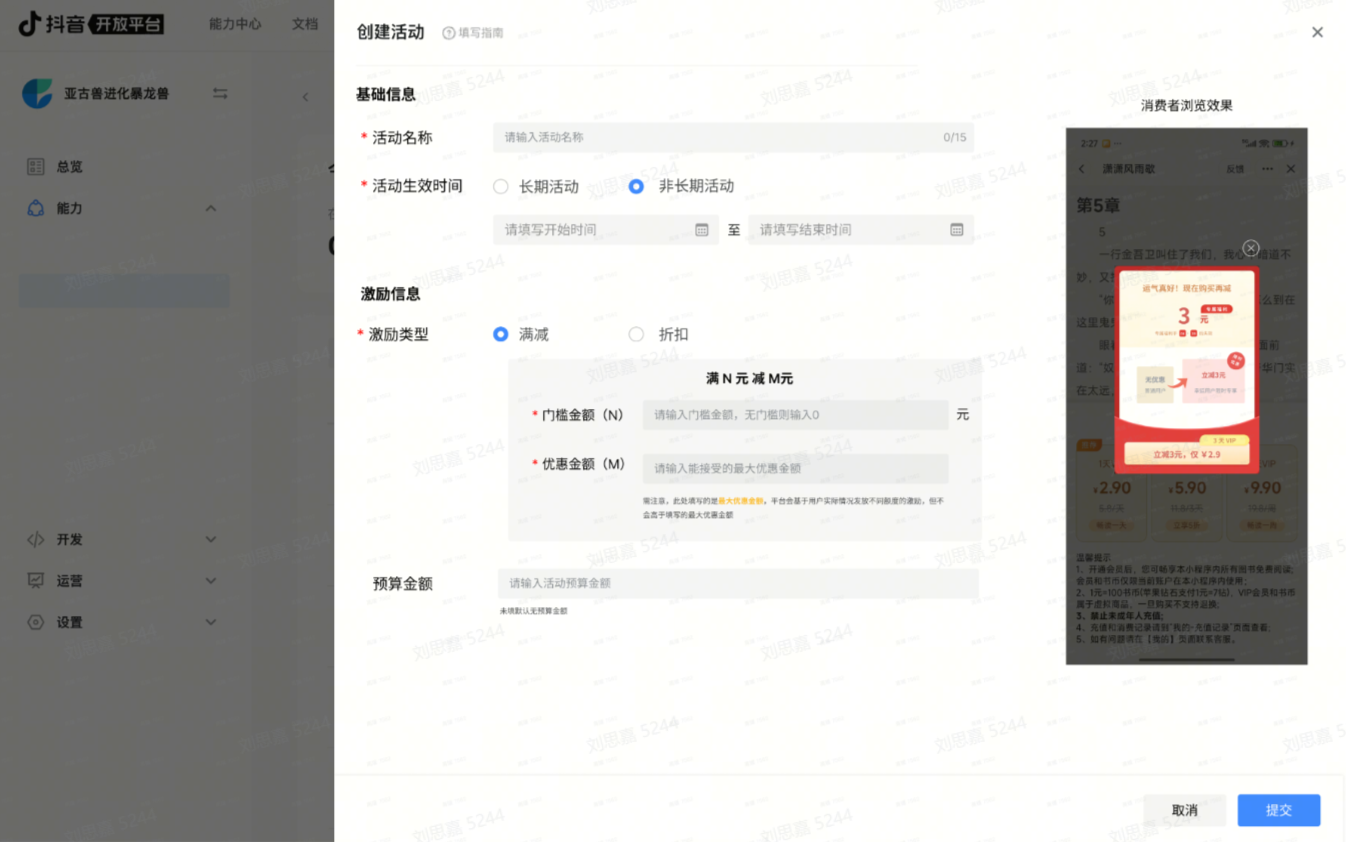Focus the 活动名称 input field

tap(720, 138)
